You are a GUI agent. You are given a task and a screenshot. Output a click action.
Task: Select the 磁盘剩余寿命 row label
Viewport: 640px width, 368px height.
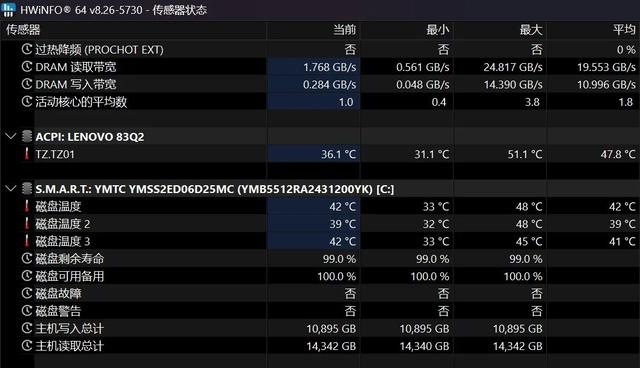pos(70,259)
